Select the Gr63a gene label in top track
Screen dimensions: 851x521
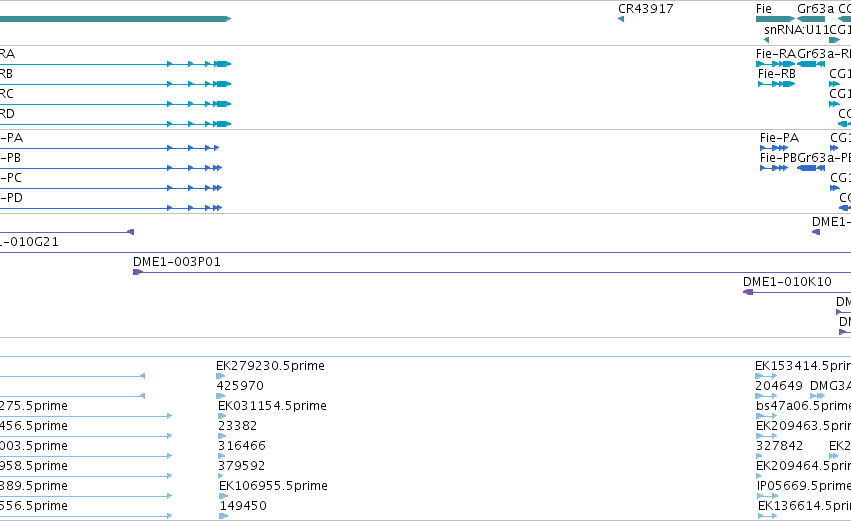(x=815, y=9)
